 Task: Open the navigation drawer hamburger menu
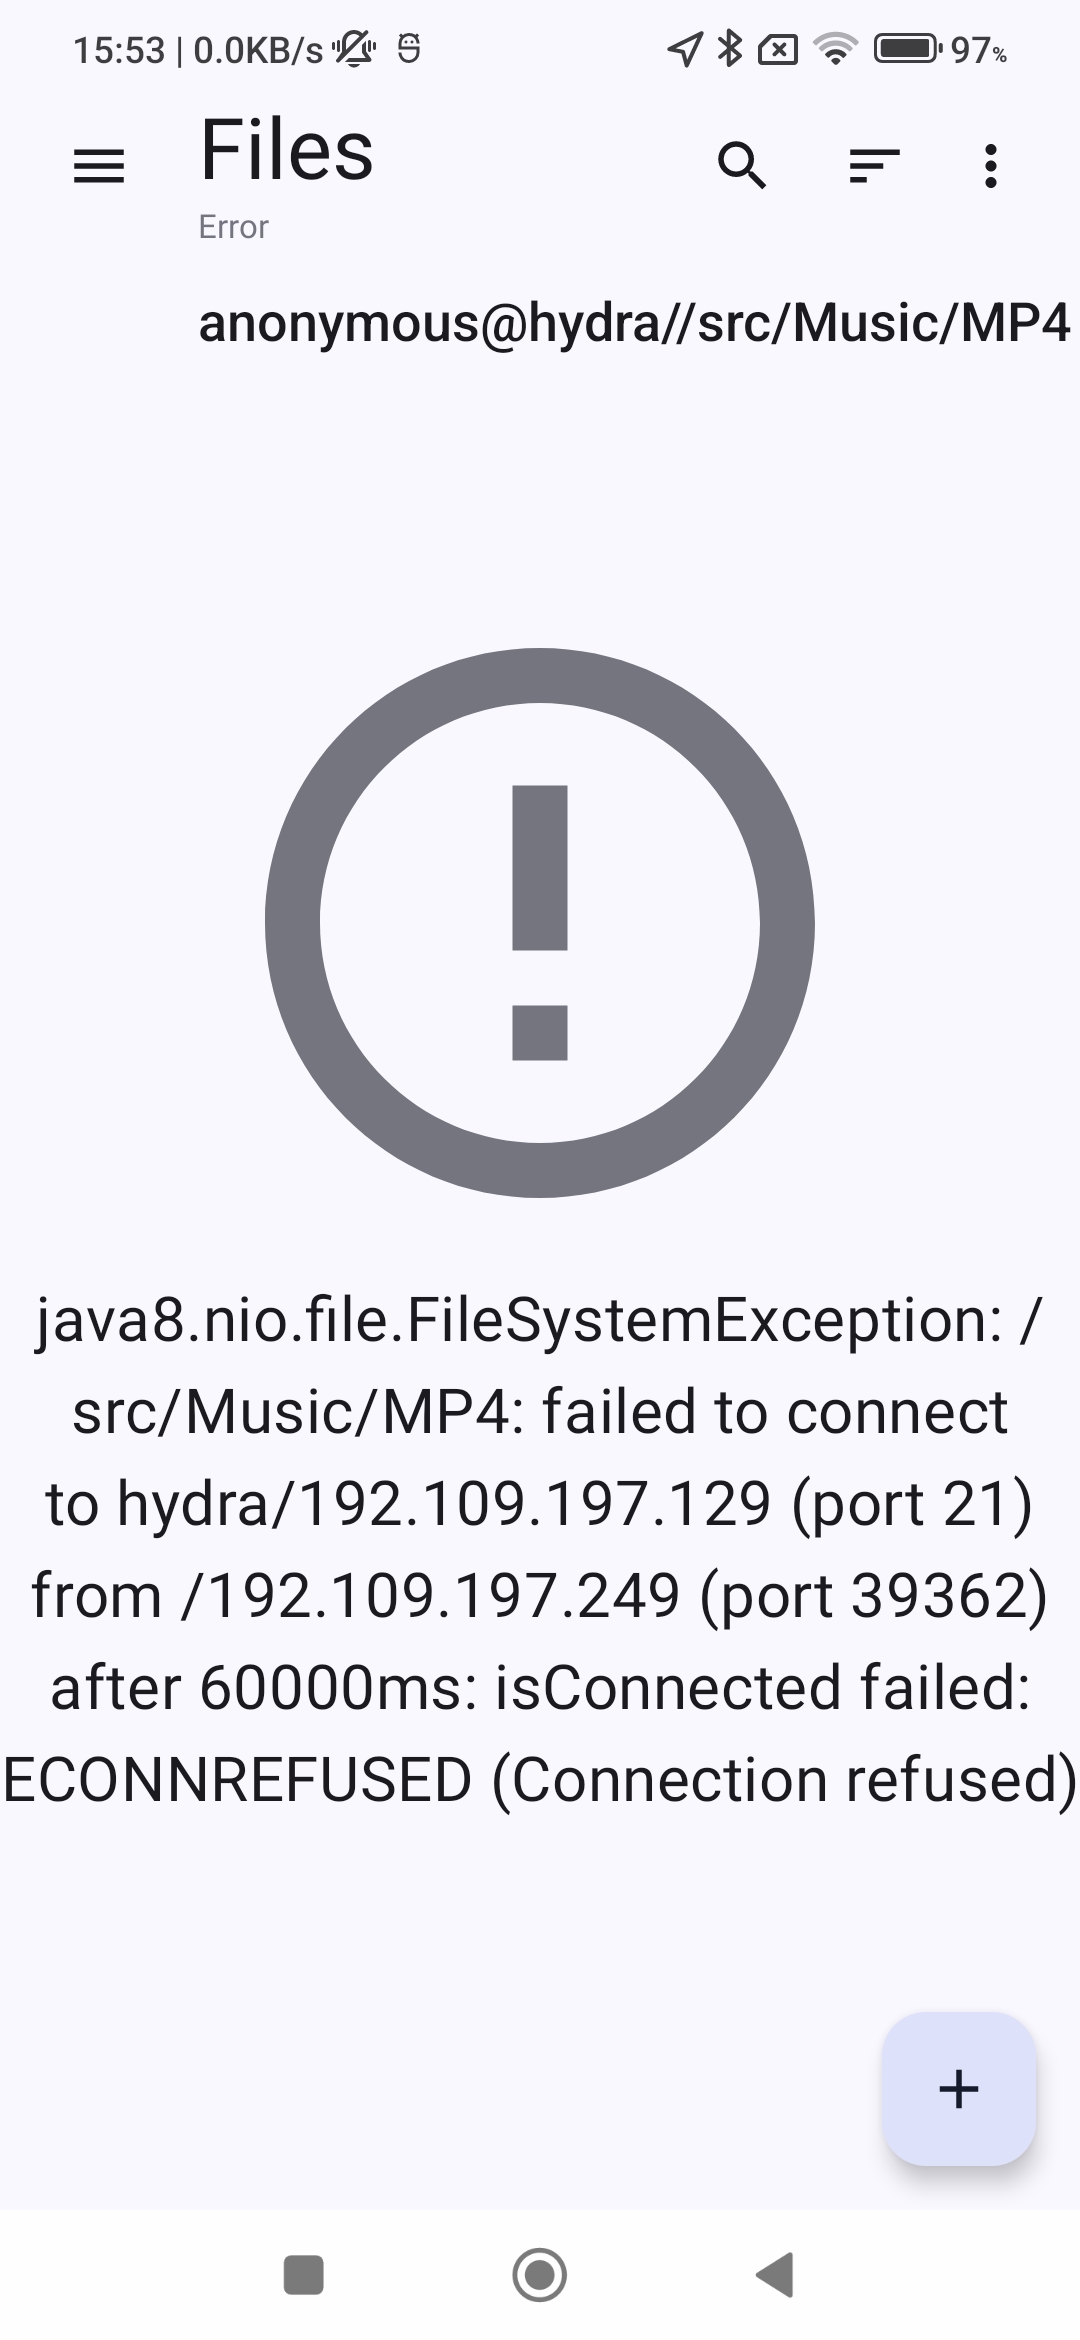[x=99, y=166]
